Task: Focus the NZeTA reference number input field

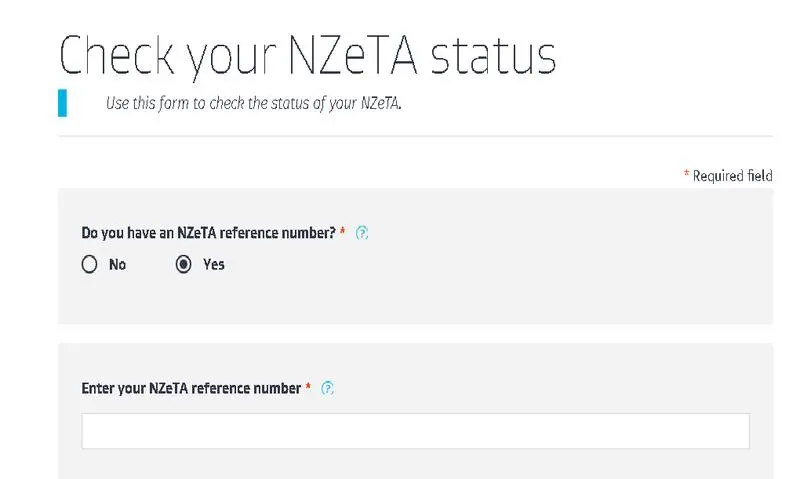Action: pos(415,431)
